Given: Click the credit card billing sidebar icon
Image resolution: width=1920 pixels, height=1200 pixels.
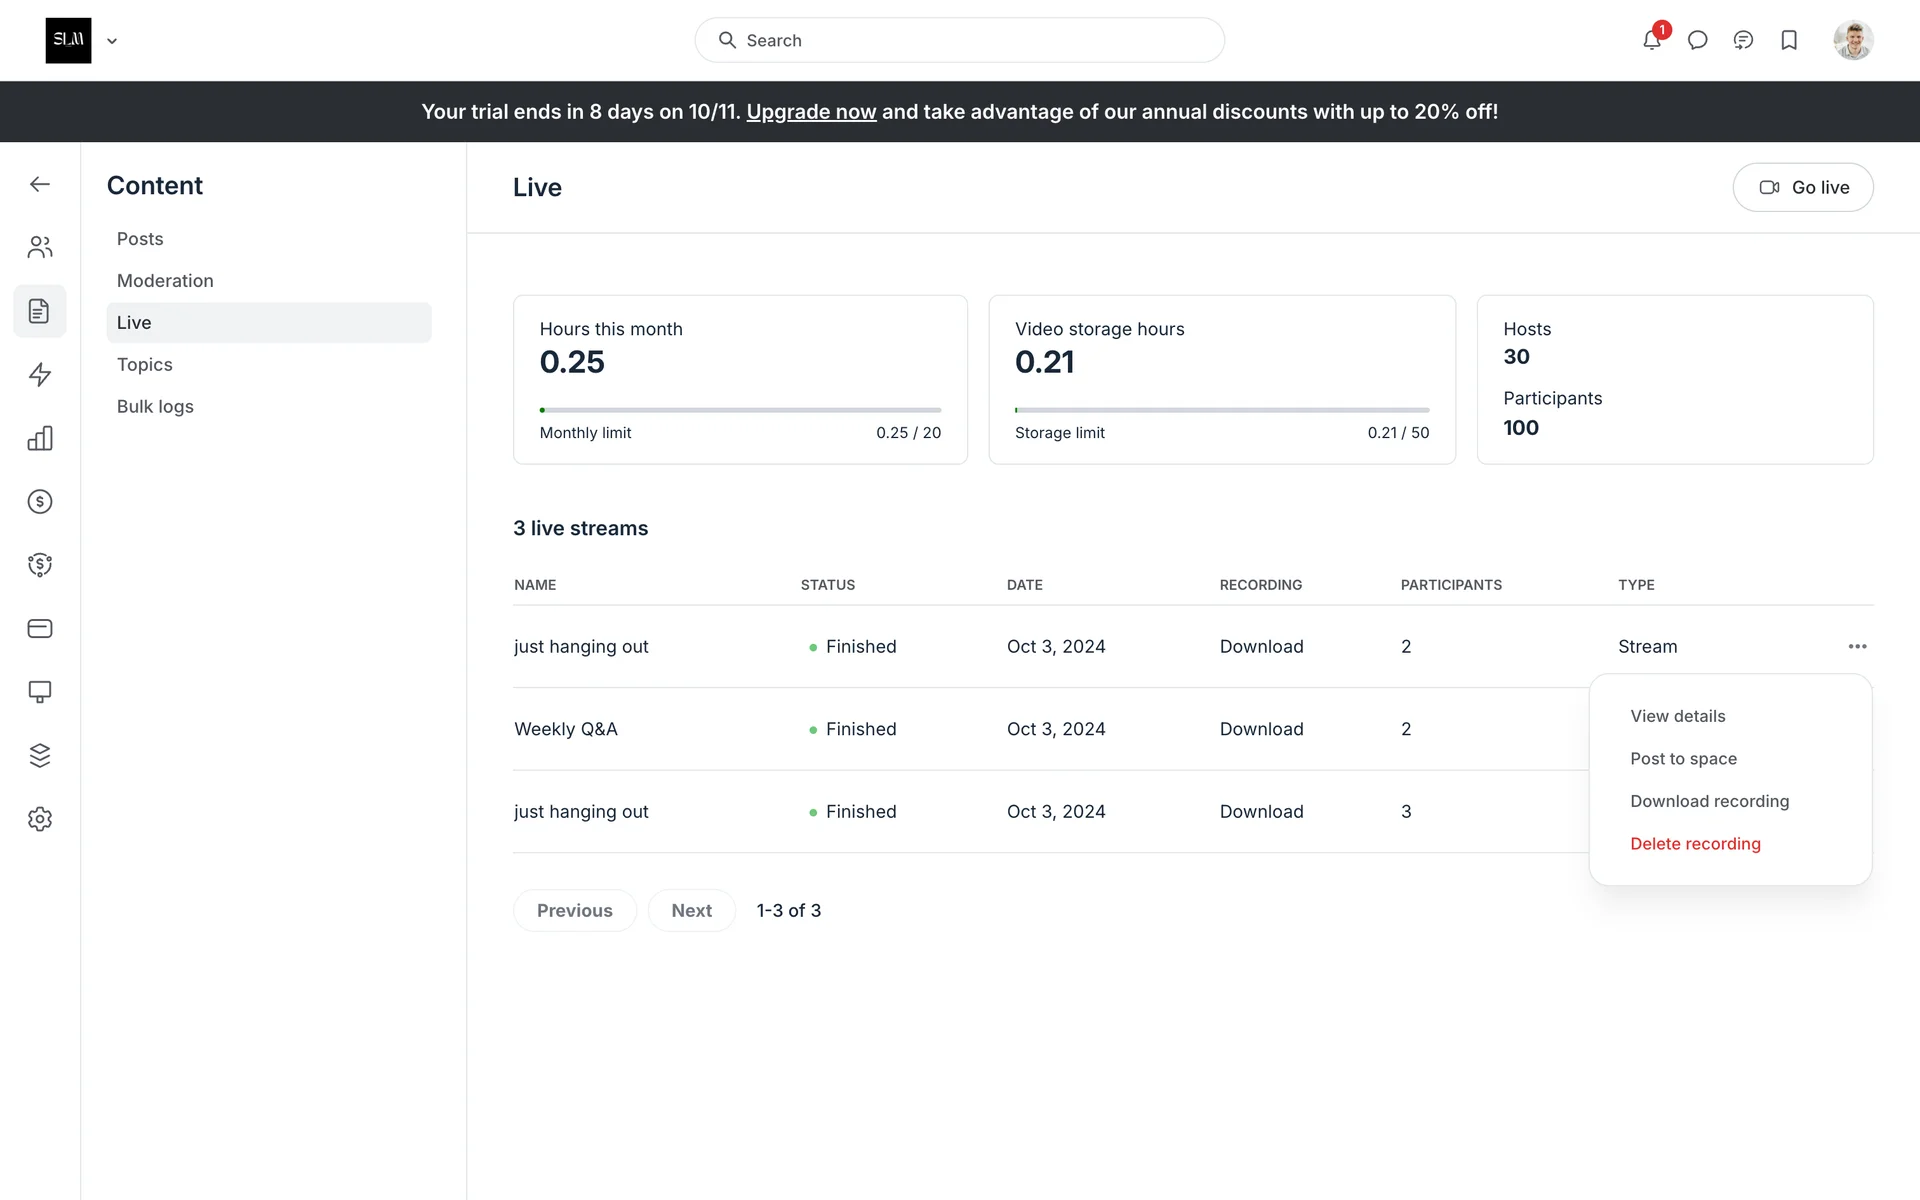Looking at the screenshot, I should 40,629.
